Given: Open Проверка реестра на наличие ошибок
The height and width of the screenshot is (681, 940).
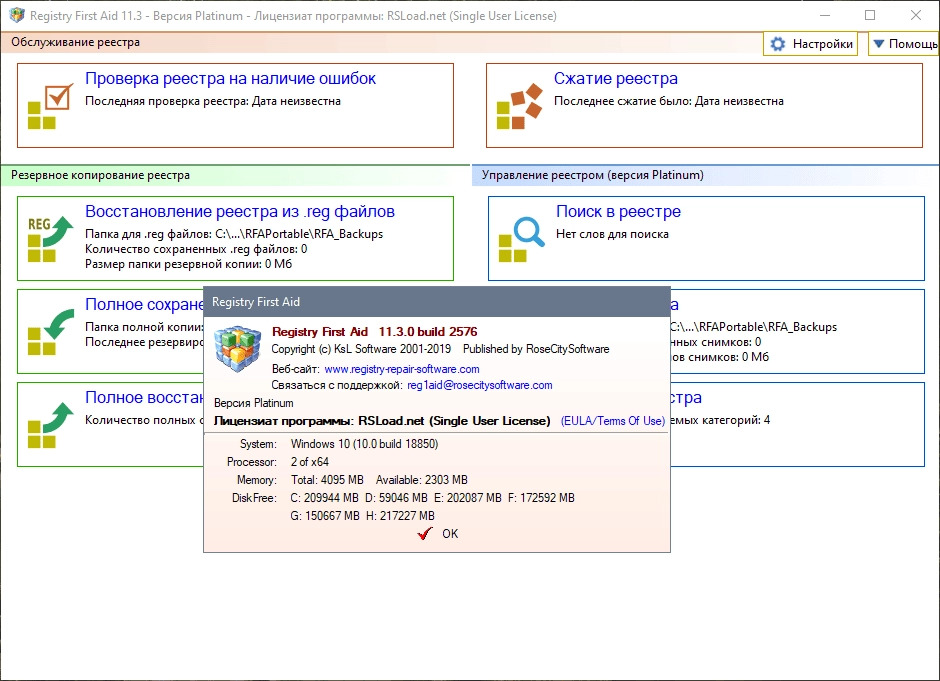Looking at the screenshot, I should 230,79.
